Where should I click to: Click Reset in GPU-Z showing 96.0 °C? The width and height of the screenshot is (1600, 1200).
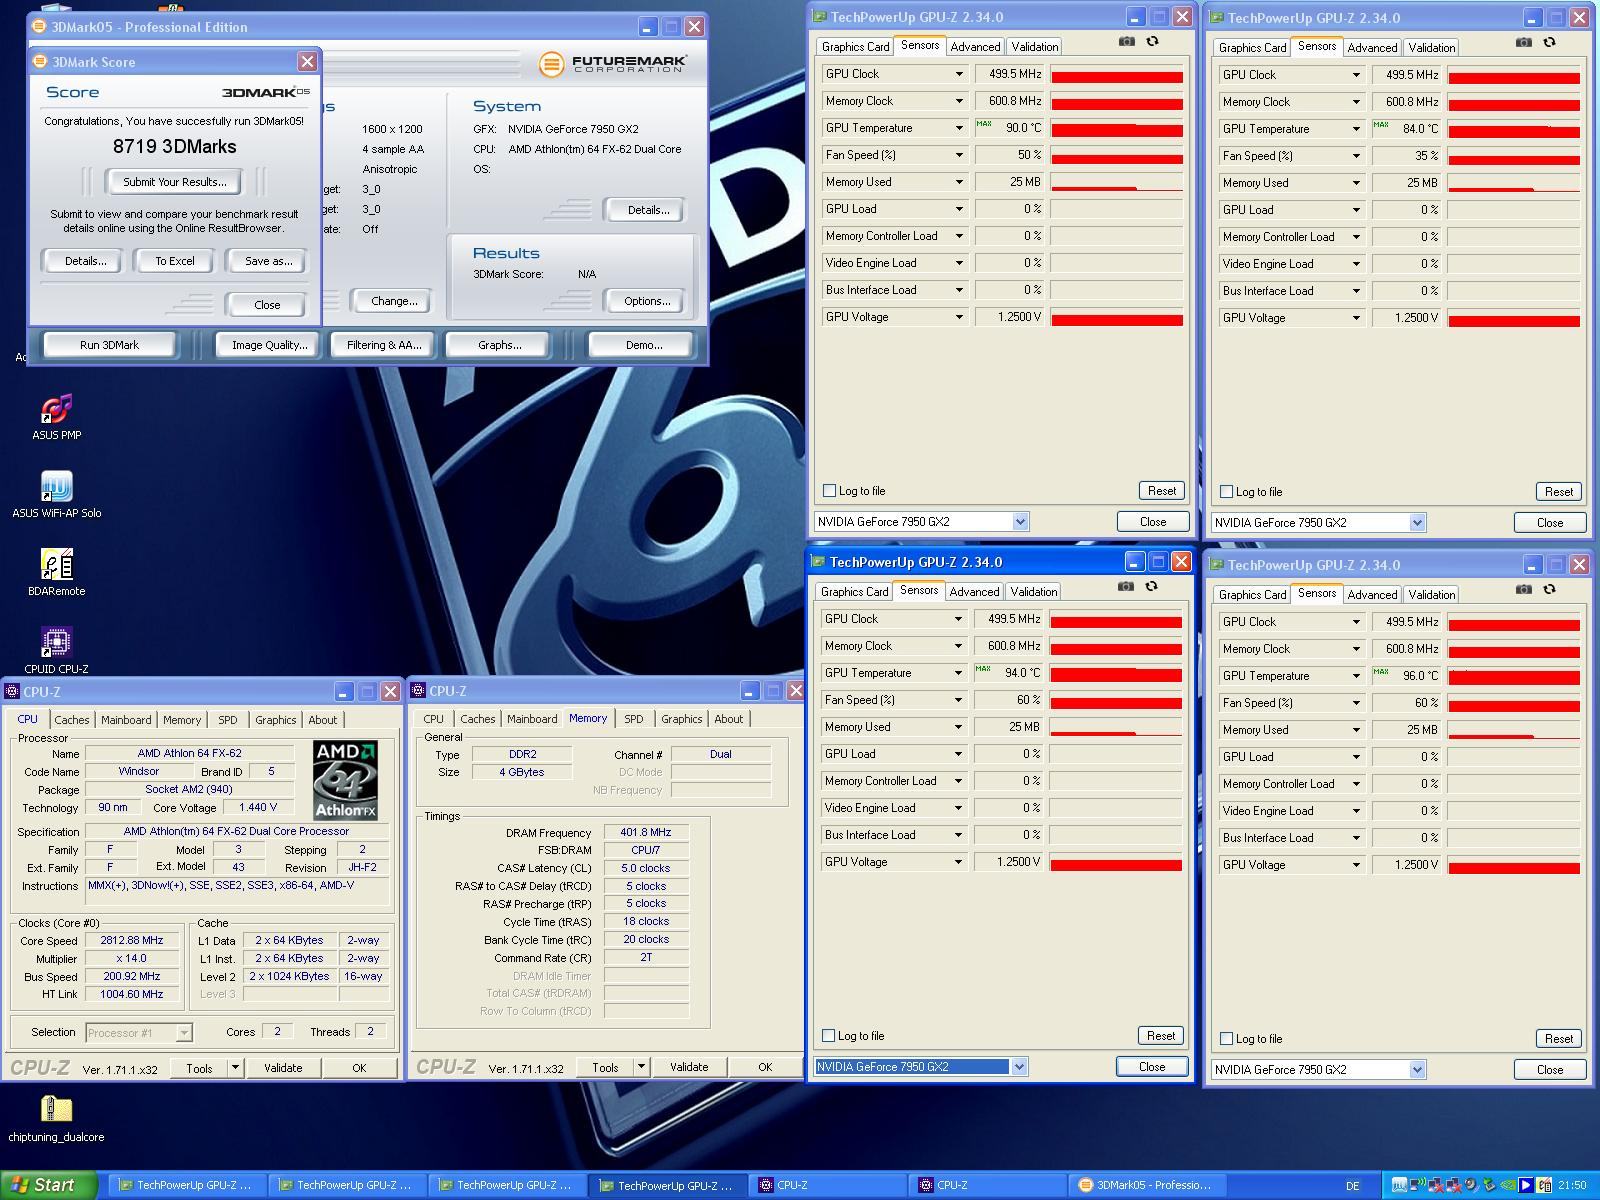point(1558,1039)
